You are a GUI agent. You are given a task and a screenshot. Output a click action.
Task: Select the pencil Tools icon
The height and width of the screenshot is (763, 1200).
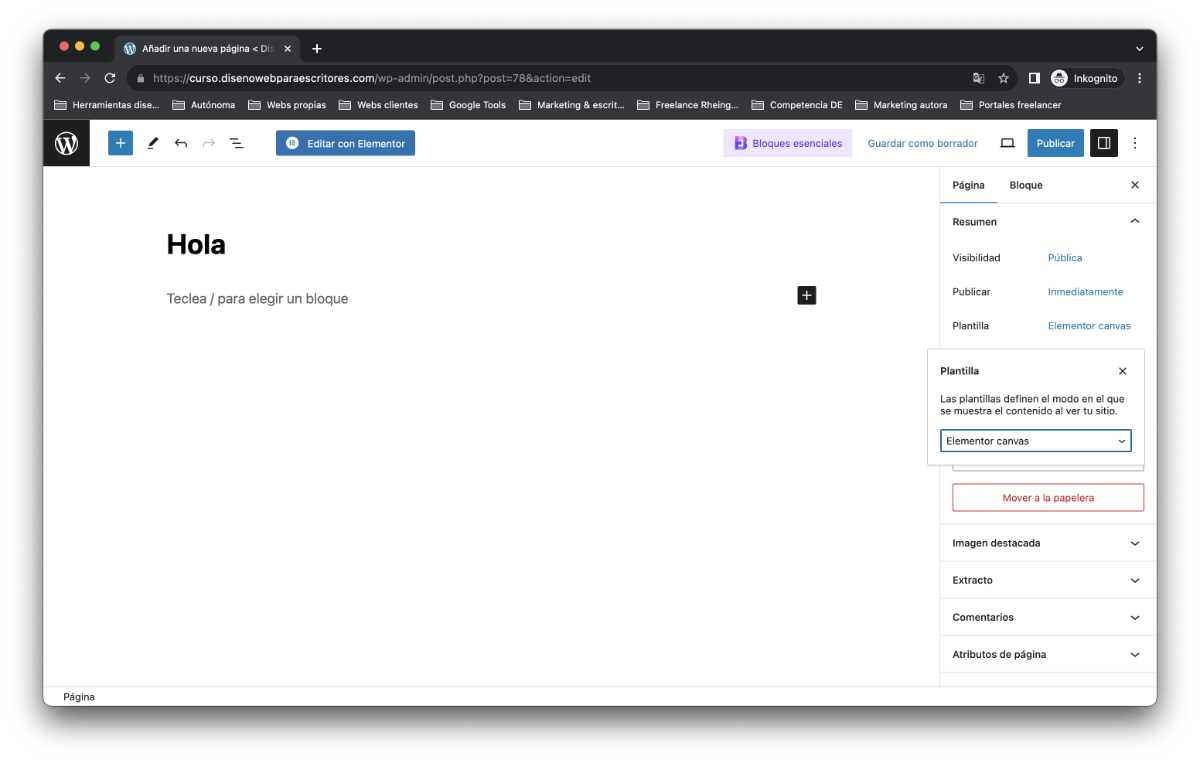click(153, 143)
